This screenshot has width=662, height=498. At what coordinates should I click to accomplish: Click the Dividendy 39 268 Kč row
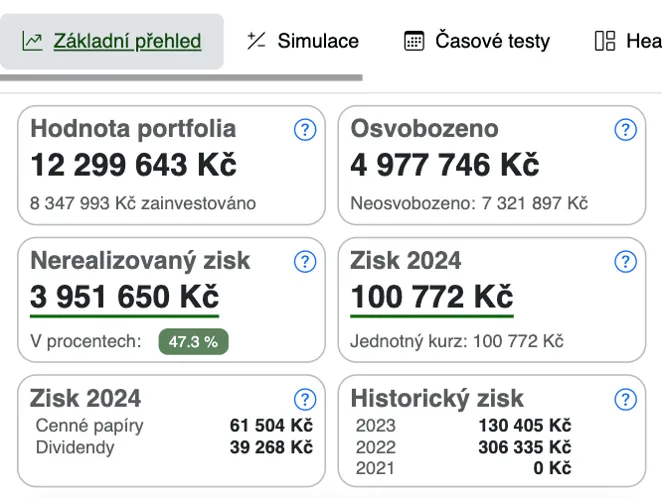pyautogui.click(x=174, y=447)
